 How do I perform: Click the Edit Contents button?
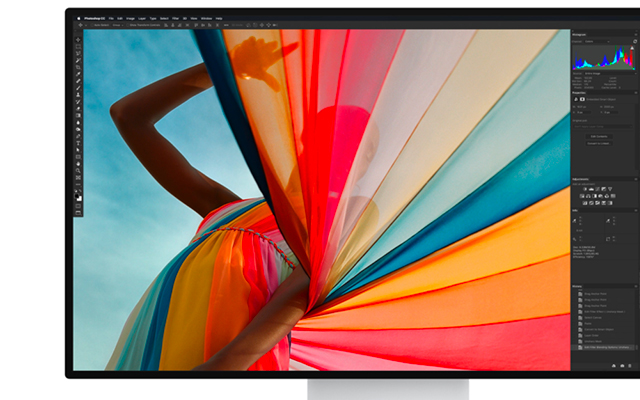(x=599, y=136)
